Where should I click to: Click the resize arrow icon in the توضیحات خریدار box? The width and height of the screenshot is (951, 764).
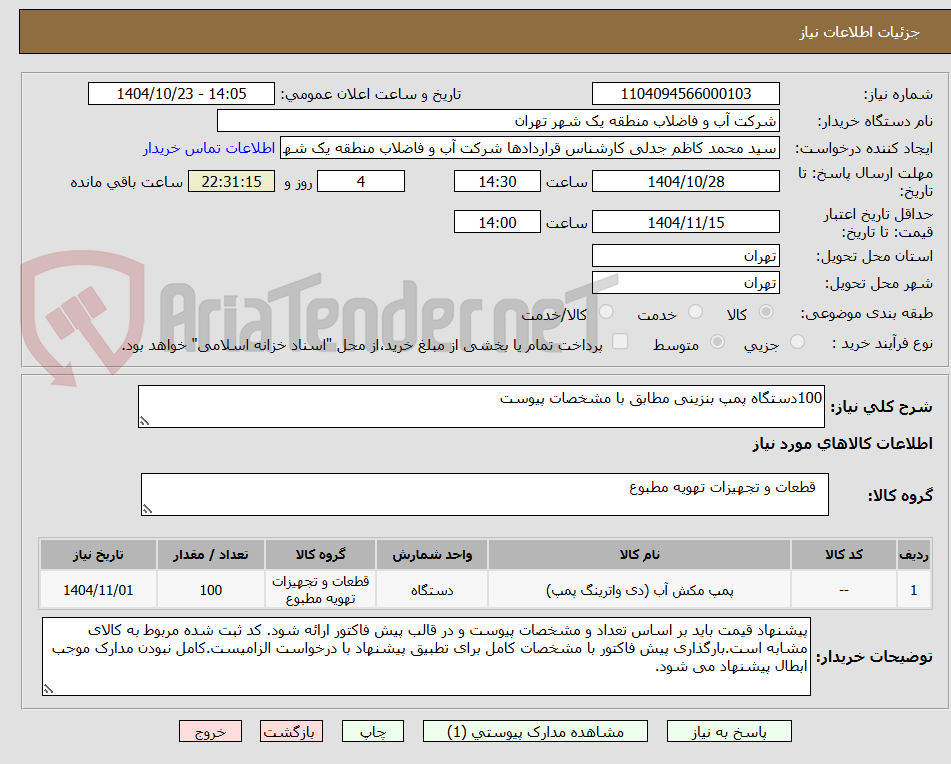[x=47, y=686]
